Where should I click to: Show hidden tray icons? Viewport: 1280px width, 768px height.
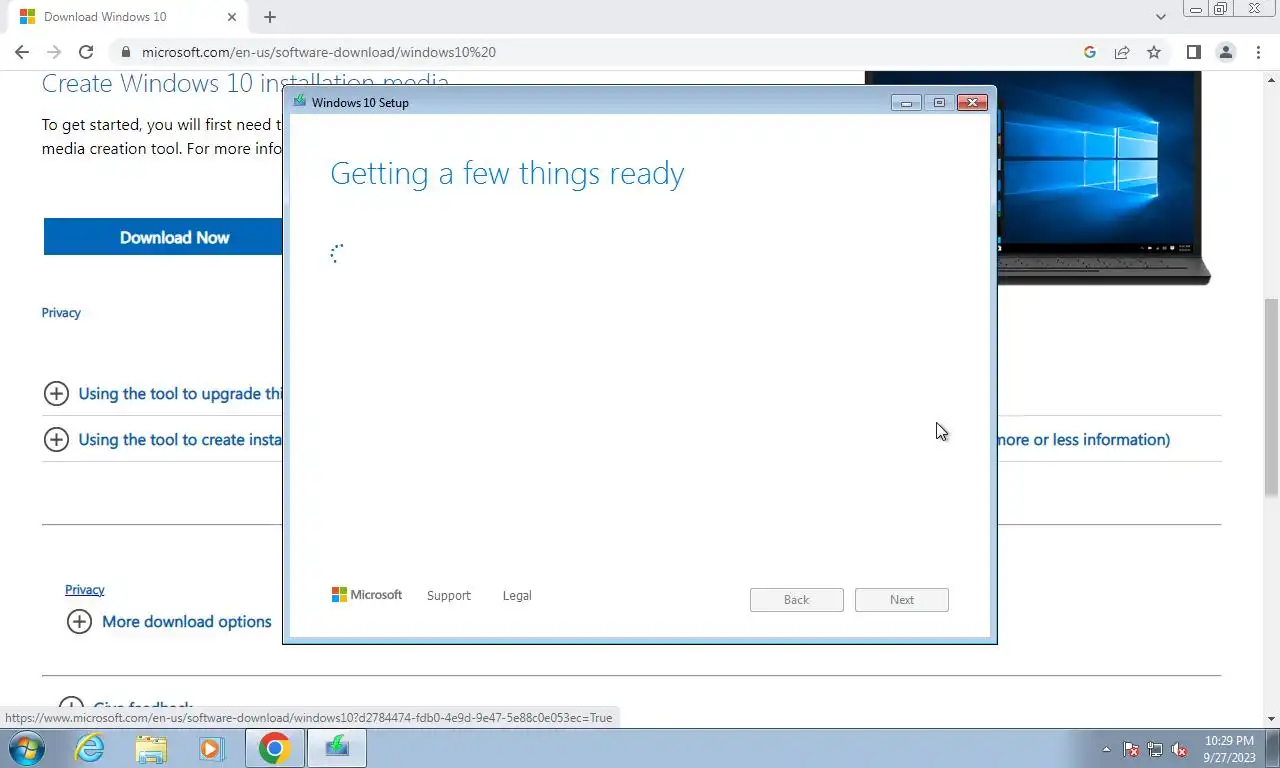click(1106, 750)
